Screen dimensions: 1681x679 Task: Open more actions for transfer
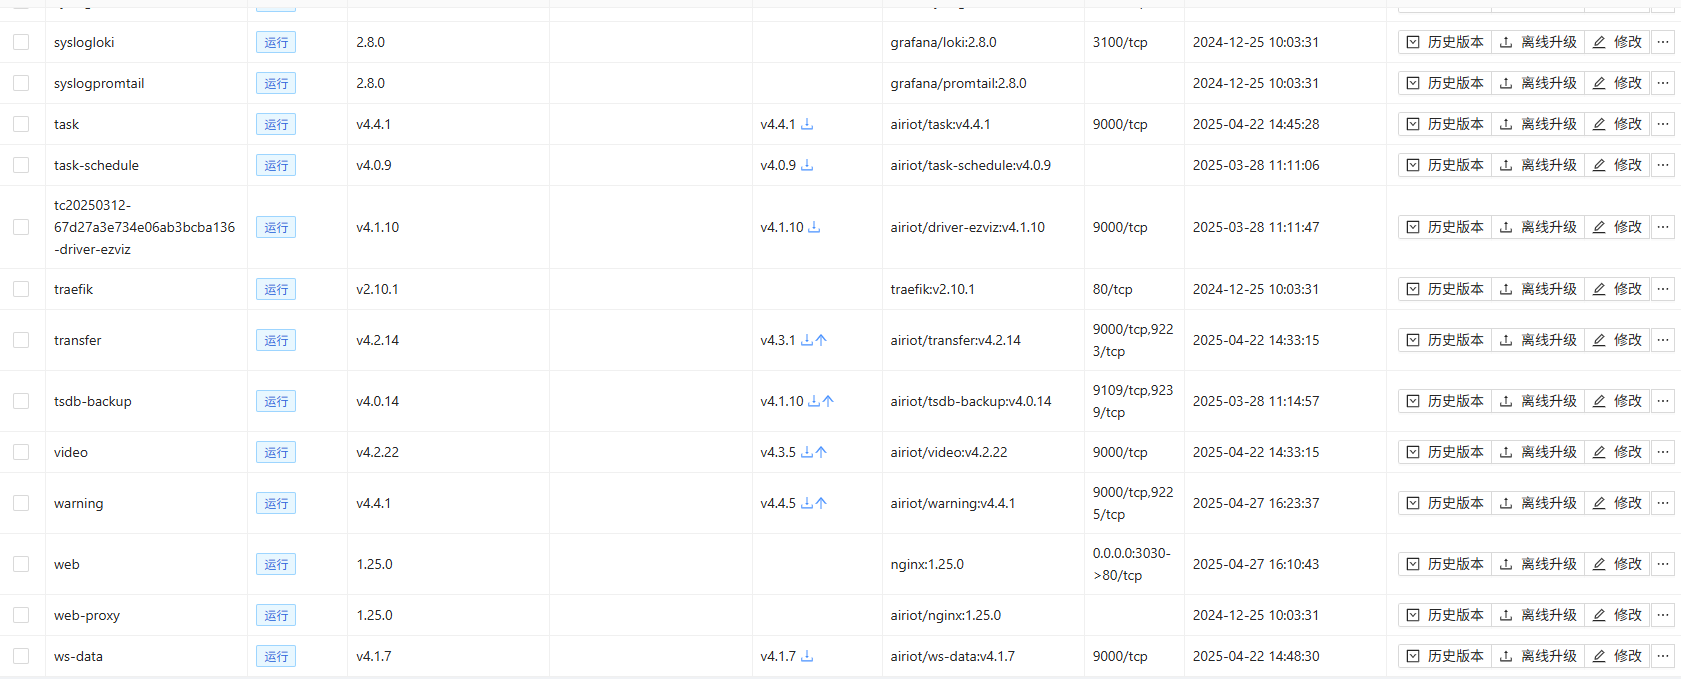(x=1663, y=340)
